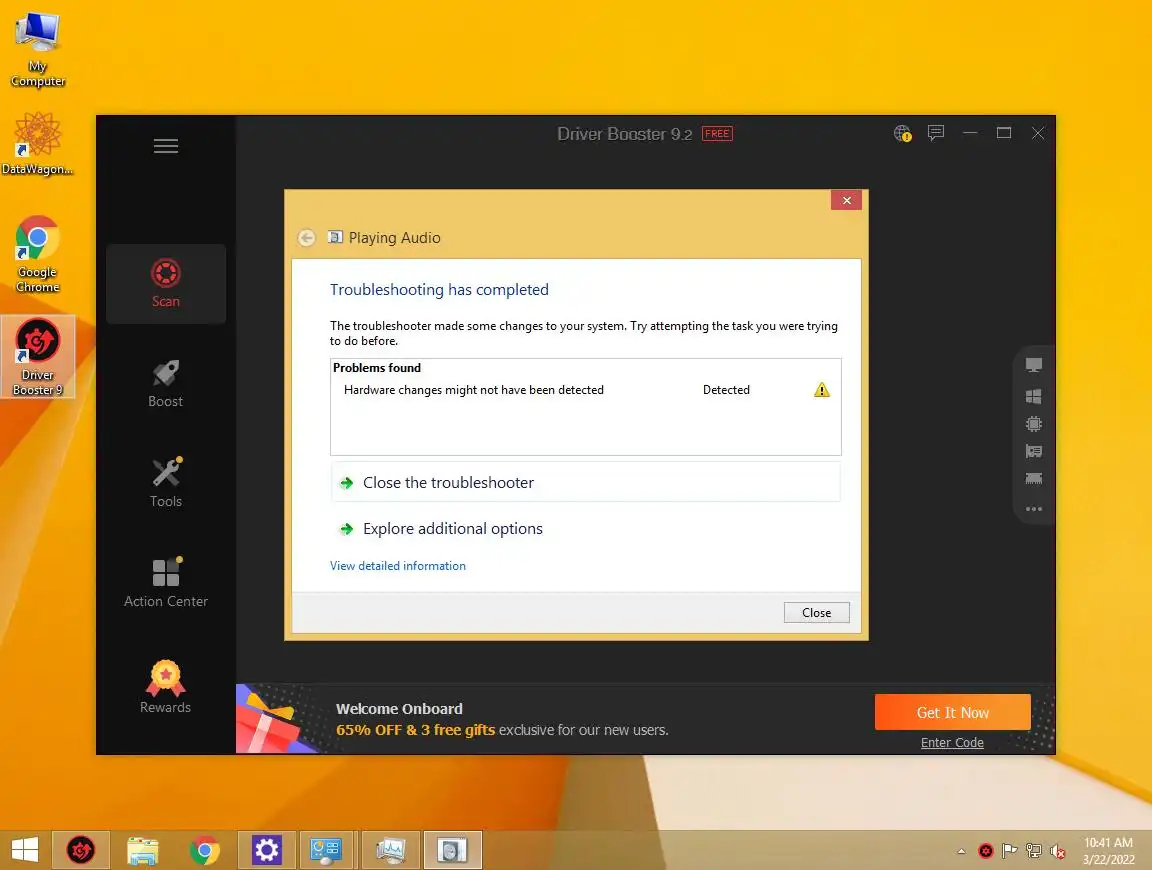
Task: Click the 'Detected' status text
Action: (x=726, y=390)
